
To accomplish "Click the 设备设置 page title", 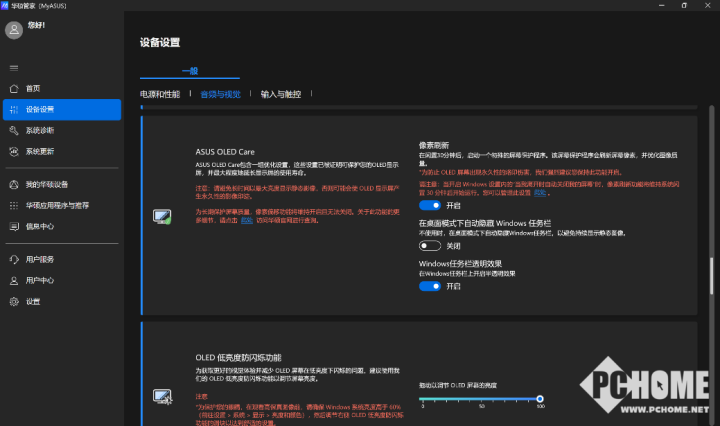I will click(160, 43).
